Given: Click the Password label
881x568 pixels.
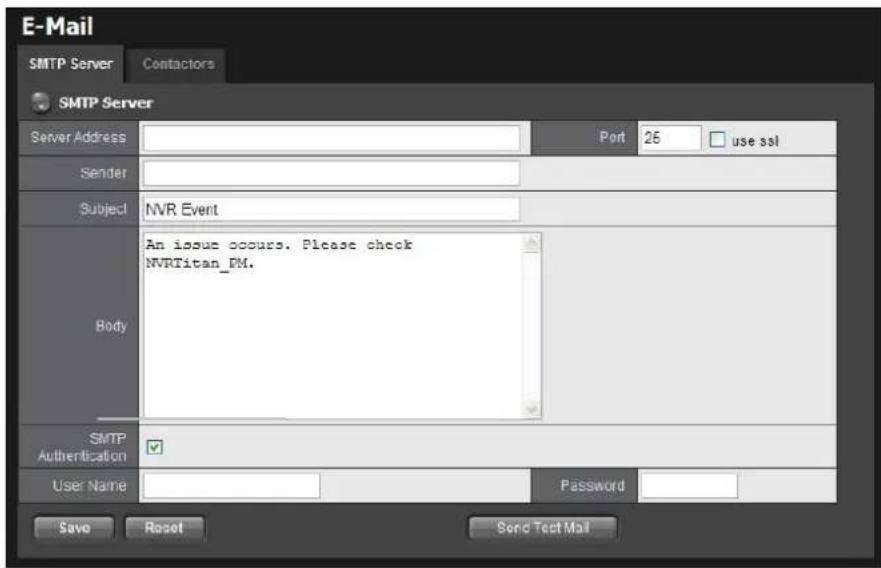Looking at the screenshot, I should (x=592, y=485).
